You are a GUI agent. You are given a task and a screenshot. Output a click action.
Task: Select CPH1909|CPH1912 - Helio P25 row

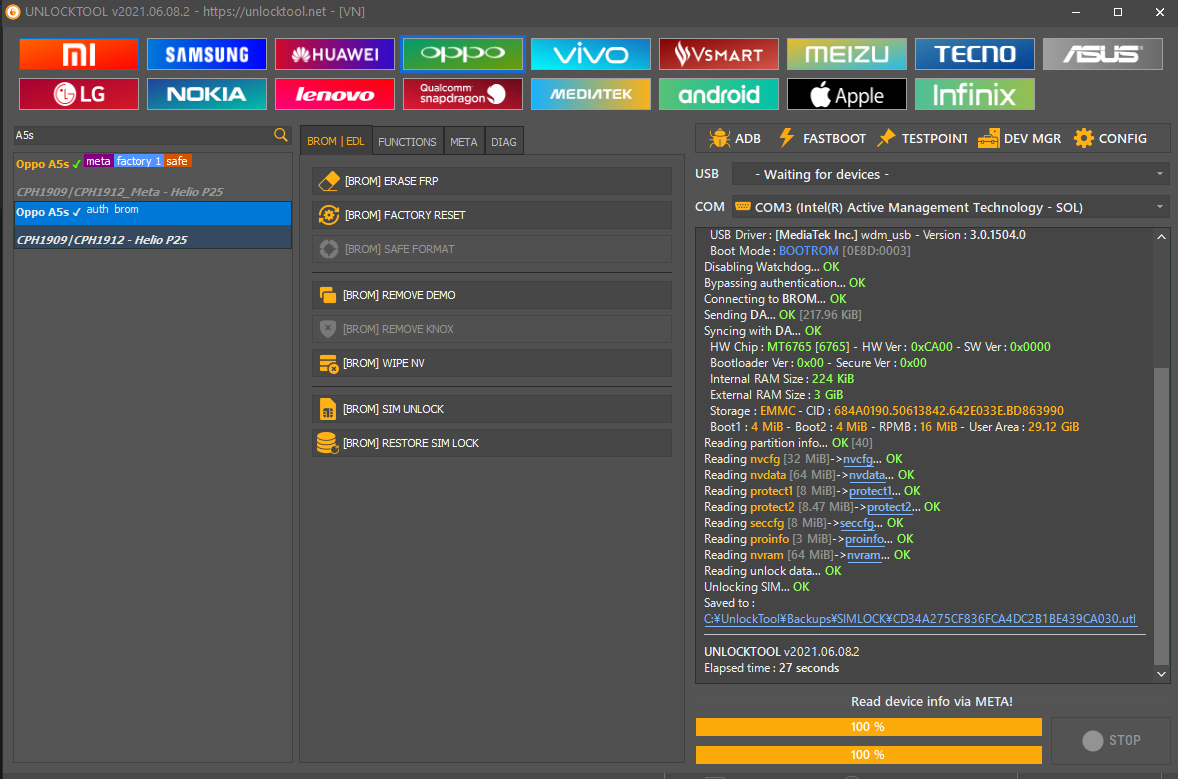153,239
